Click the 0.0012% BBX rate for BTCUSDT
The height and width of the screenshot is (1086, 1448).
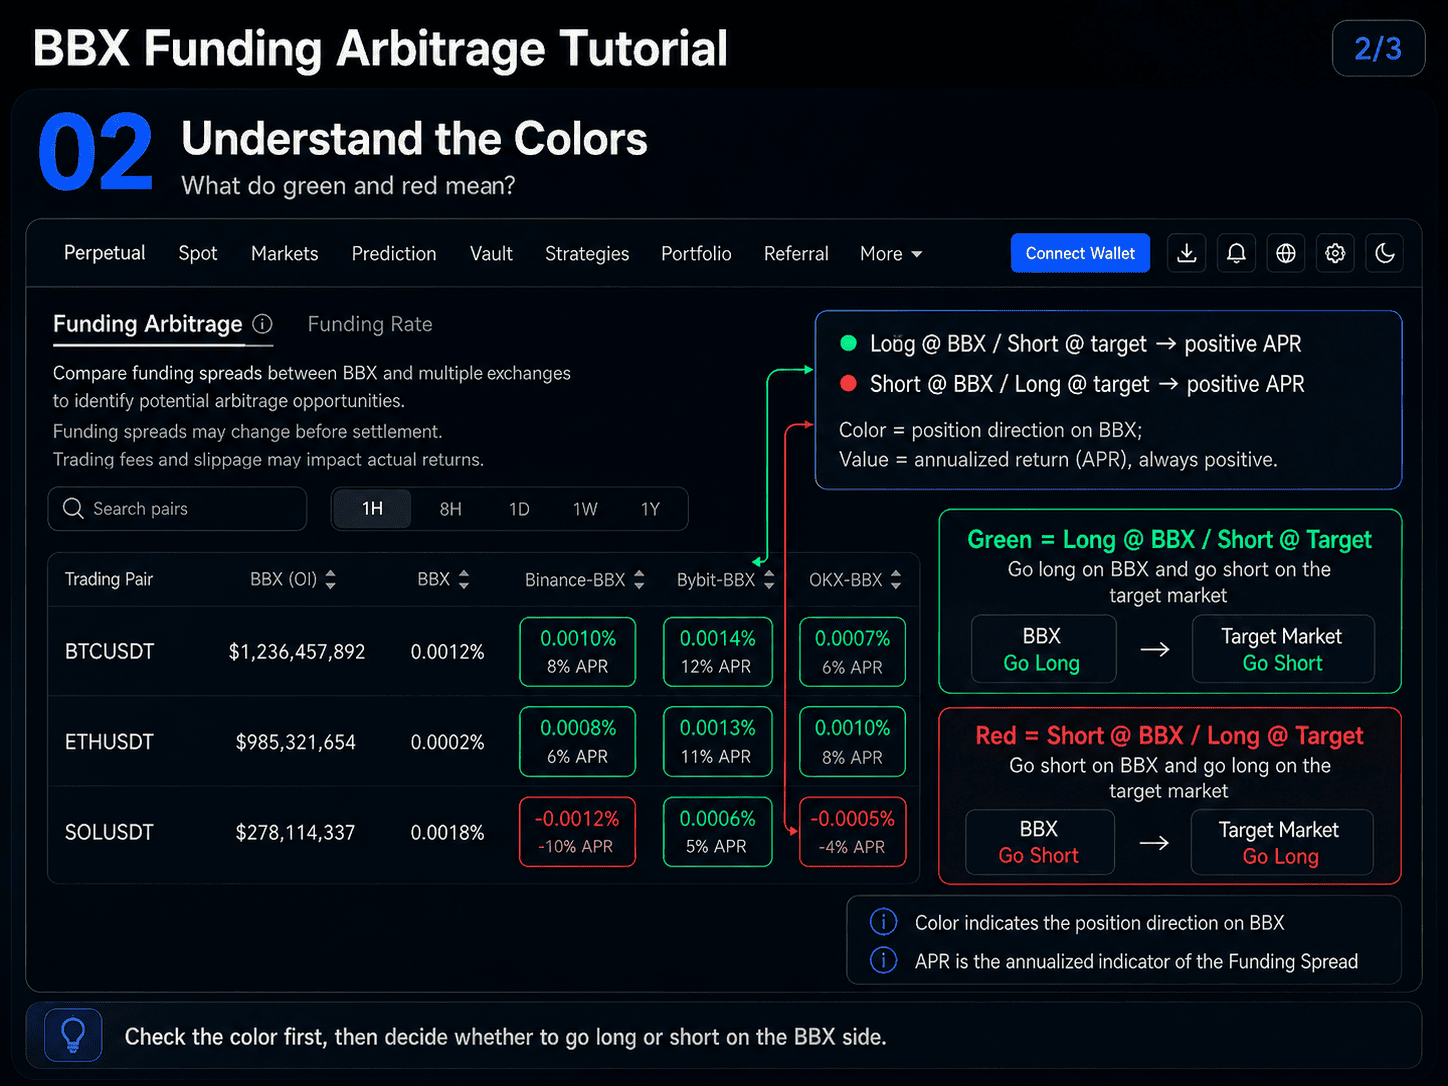tap(447, 652)
